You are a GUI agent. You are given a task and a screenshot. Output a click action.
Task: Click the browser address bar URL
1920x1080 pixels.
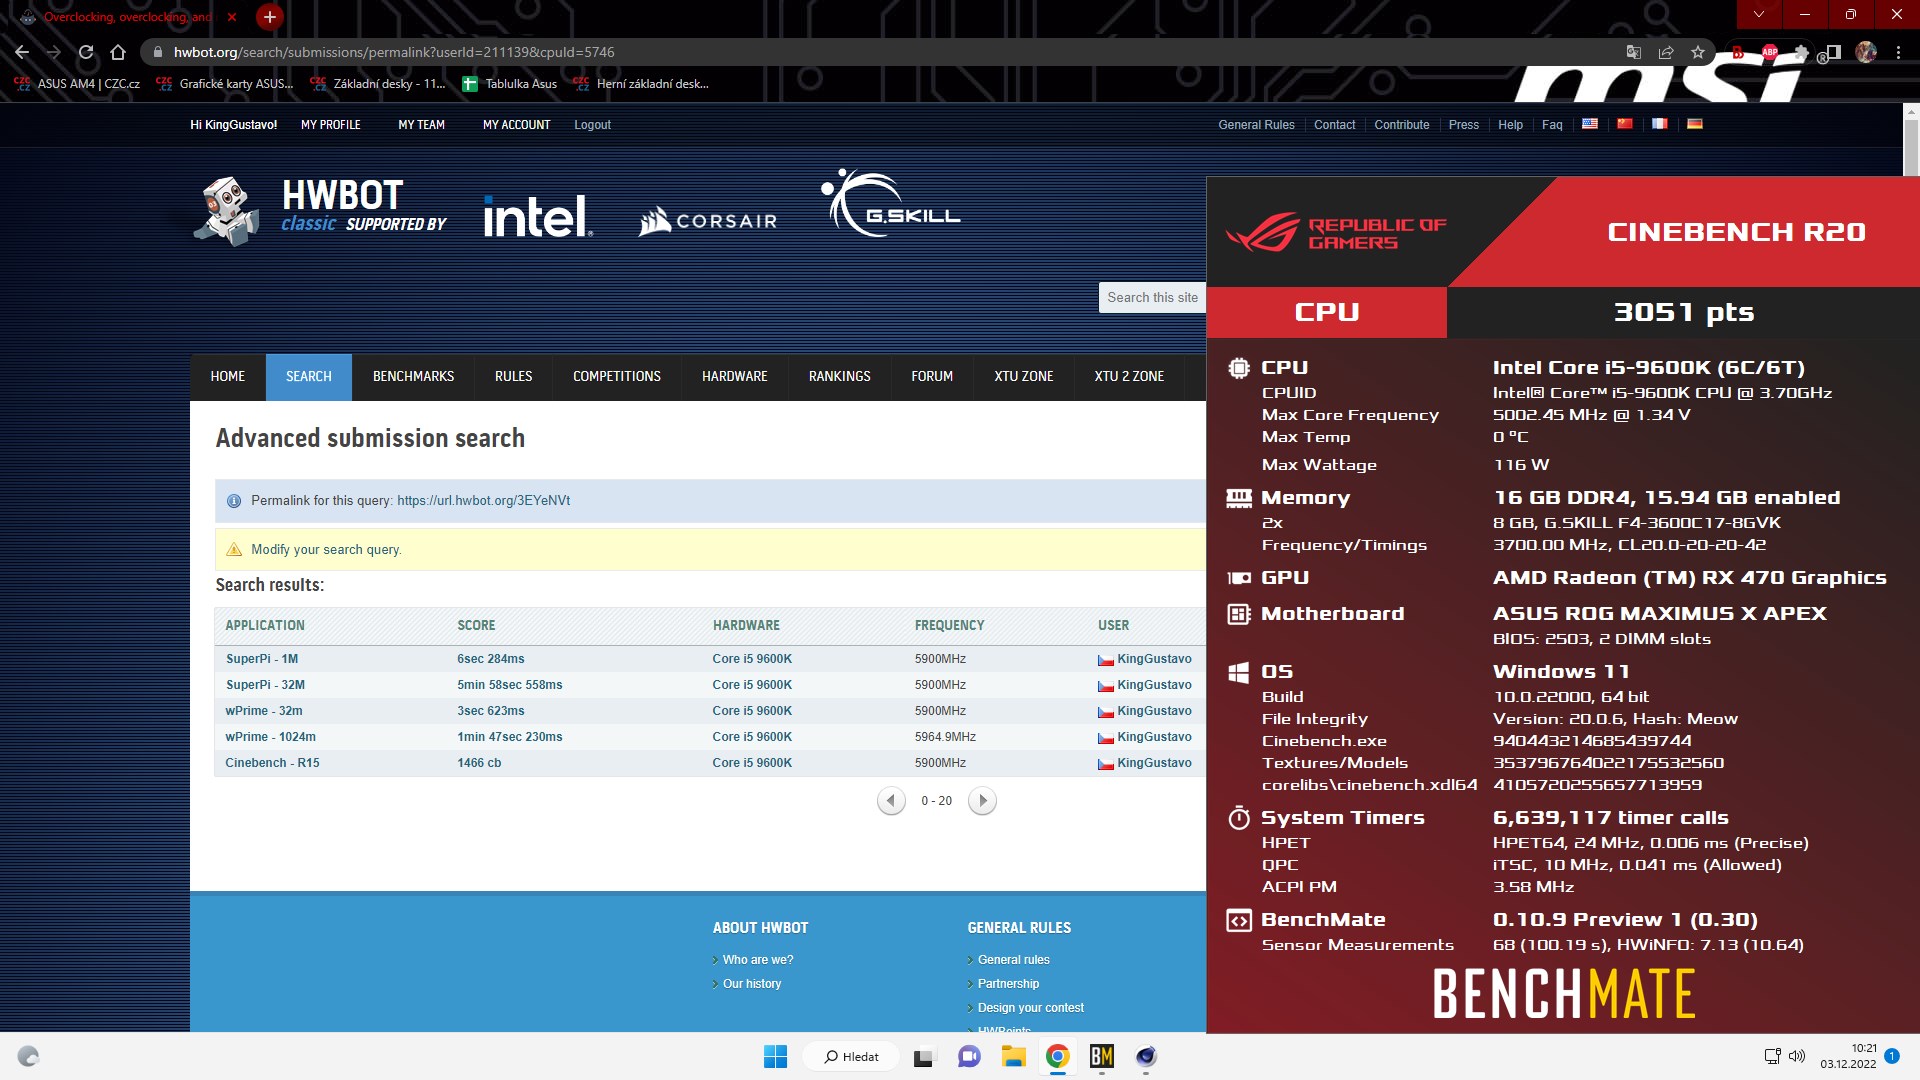pos(394,52)
